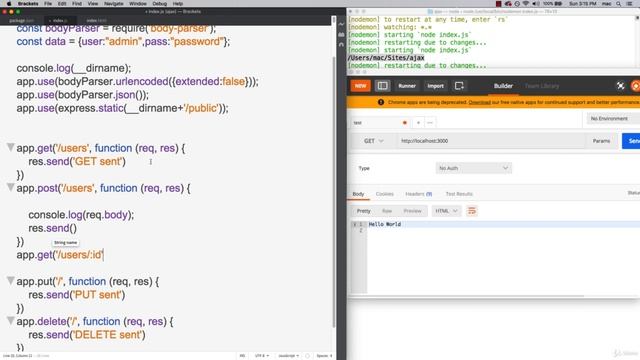Viewport: 640px width, 360px height.
Task: Switch to the Team Library tab
Action: pos(542,86)
